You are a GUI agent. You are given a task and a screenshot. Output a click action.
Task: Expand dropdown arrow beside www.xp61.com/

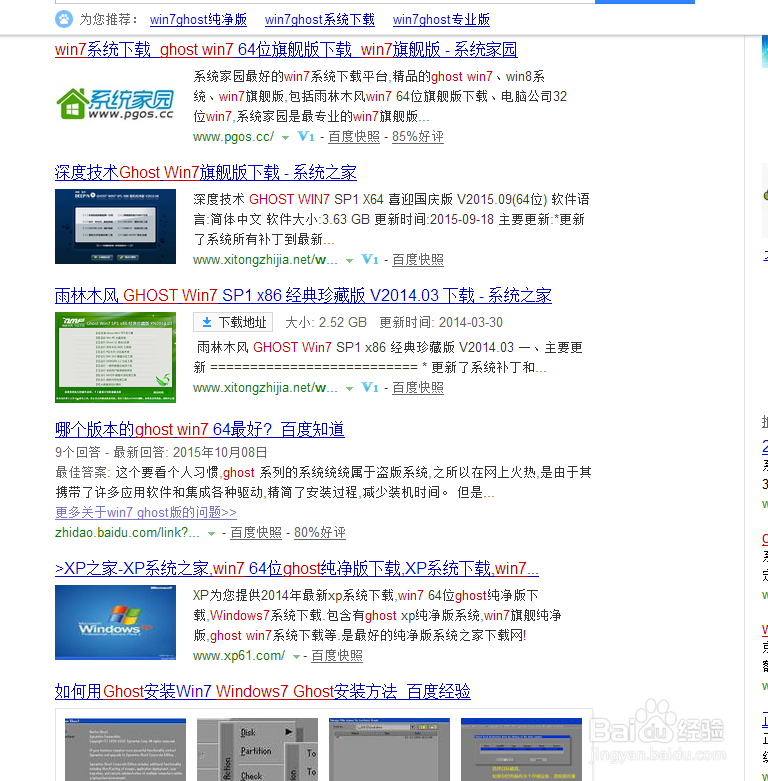(296, 657)
